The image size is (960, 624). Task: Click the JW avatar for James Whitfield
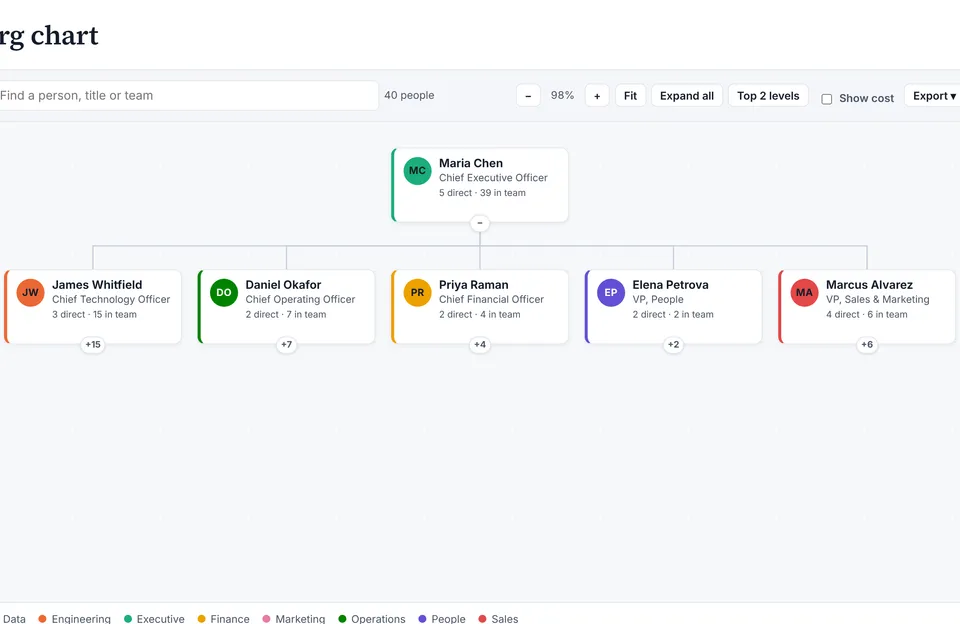[x=30, y=292]
